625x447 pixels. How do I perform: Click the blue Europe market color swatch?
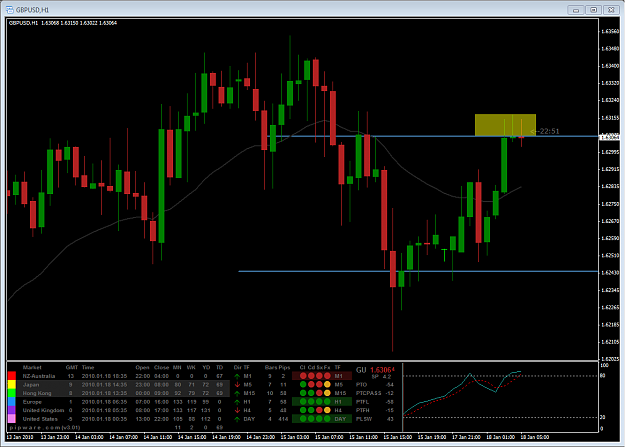tap(12, 402)
